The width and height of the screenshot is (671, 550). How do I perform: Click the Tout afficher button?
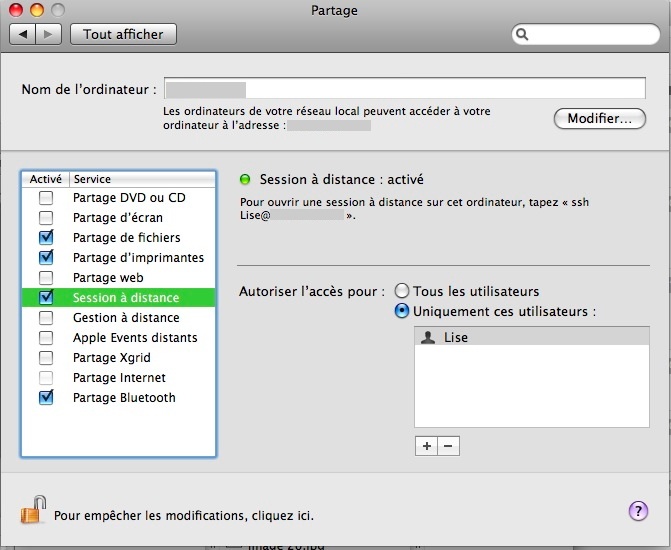pos(123,34)
